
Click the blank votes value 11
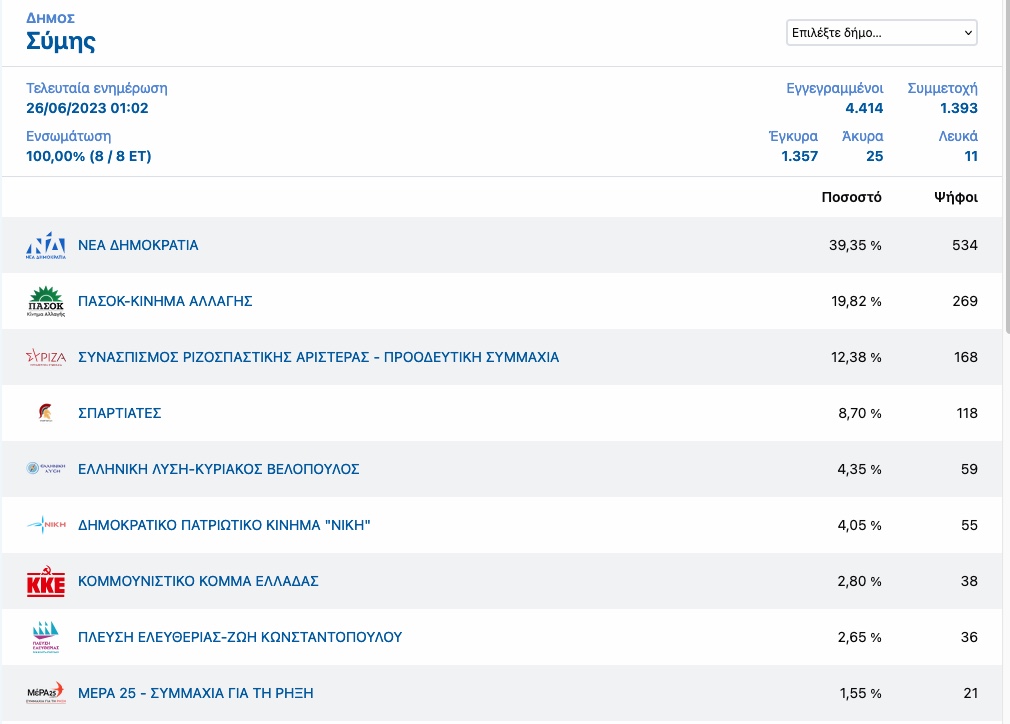[971, 157]
